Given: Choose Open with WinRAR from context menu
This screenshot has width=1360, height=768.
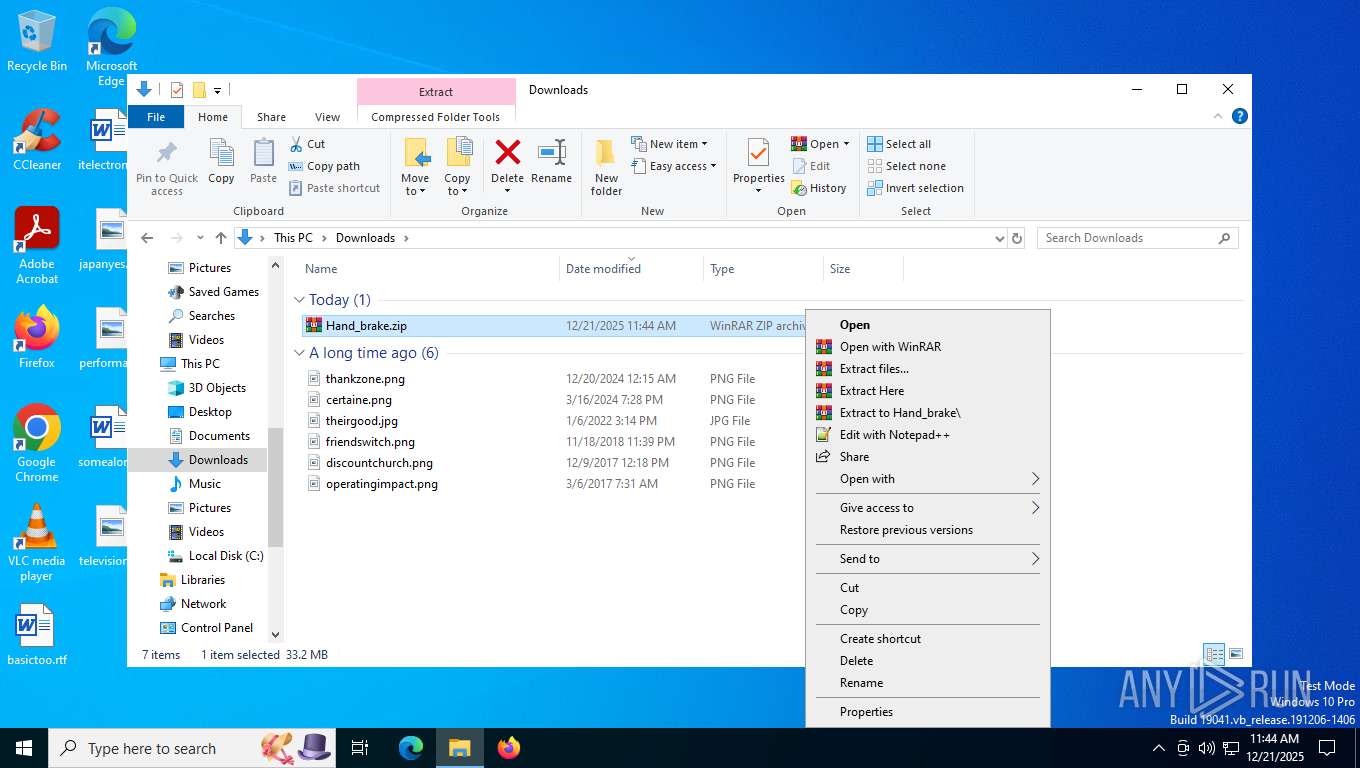Looking at the screenshot, I should coord(928,347).
